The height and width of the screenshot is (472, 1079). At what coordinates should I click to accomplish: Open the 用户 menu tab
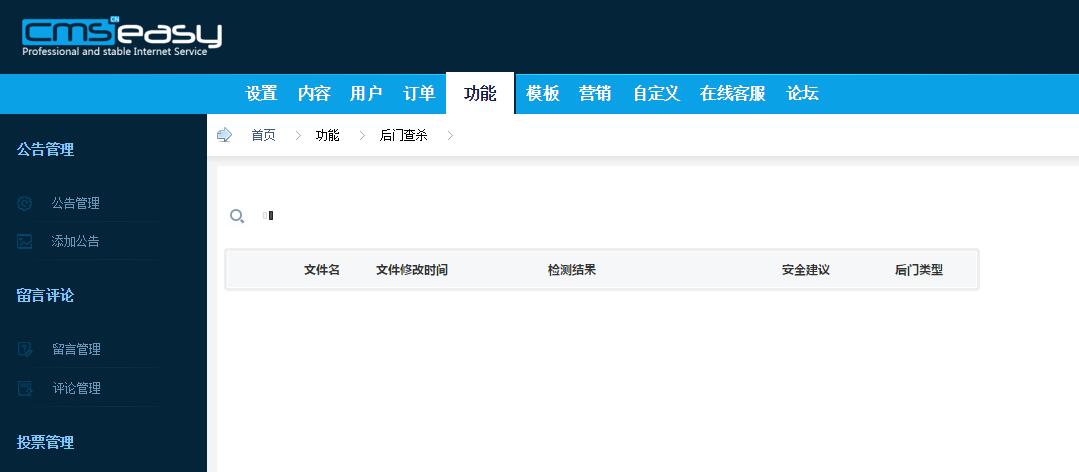(366, 94)
